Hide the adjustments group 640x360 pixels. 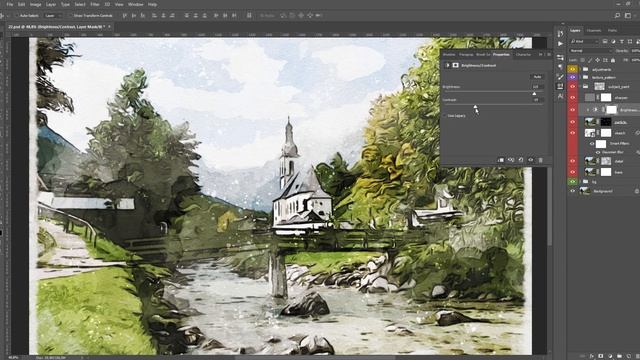[x=573, y=69]
